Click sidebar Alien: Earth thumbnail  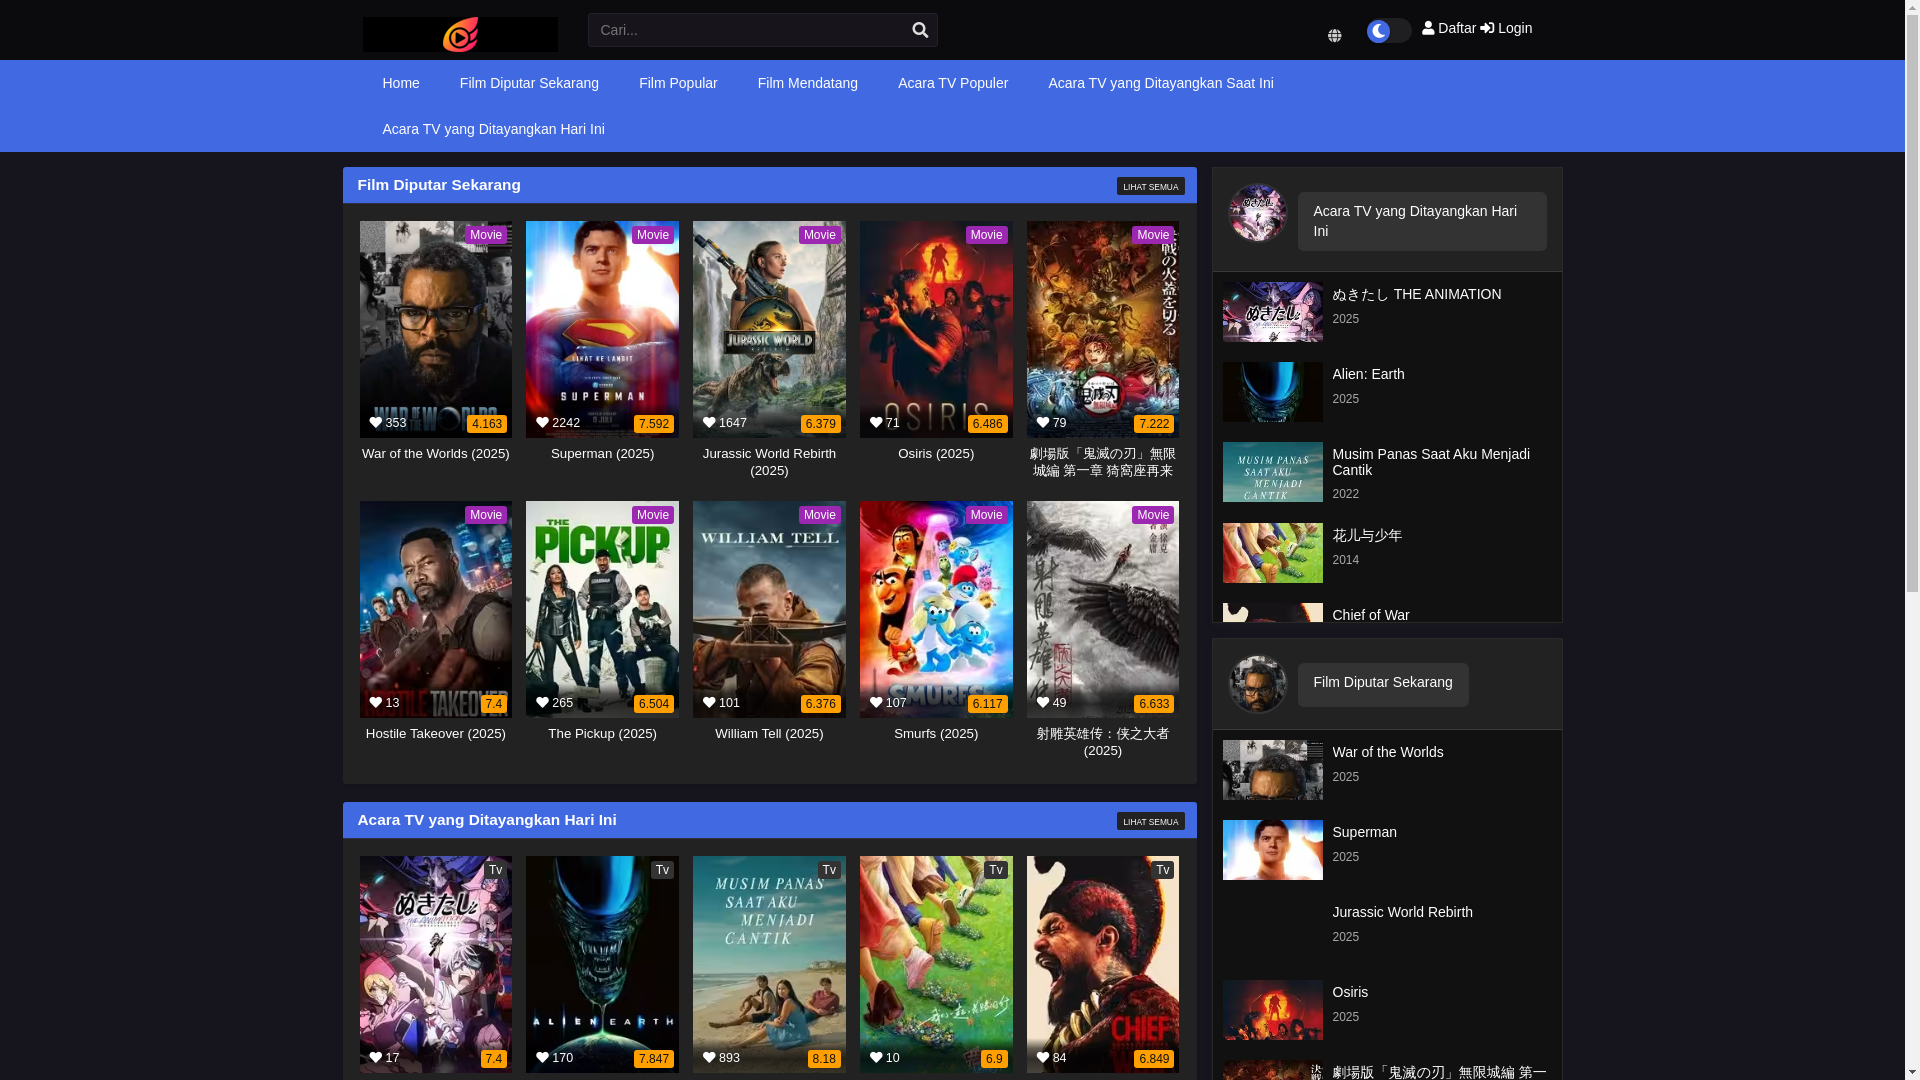1272,392
